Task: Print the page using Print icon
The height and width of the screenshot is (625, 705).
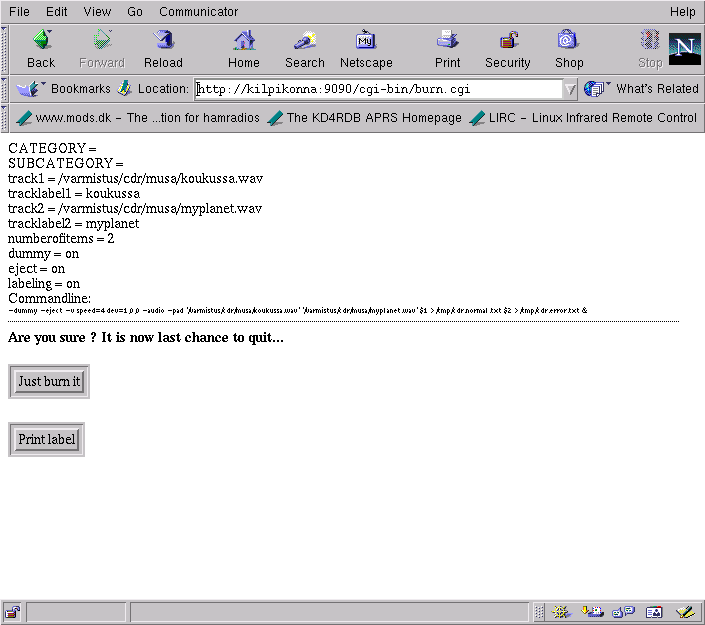Action: tap(447, 48)
